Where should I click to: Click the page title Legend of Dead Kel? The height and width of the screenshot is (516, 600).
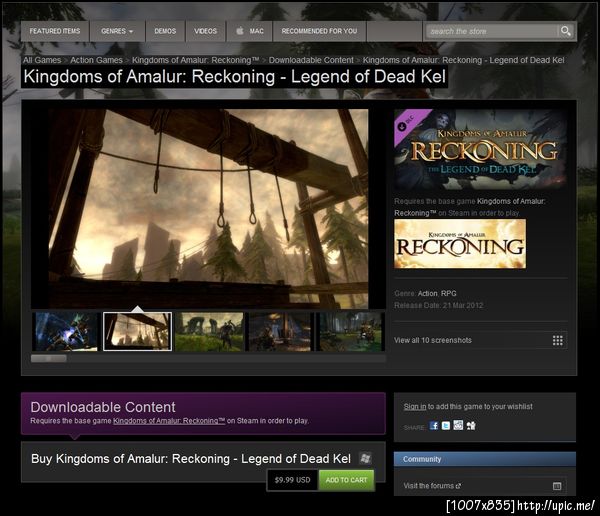coord(235,77)
